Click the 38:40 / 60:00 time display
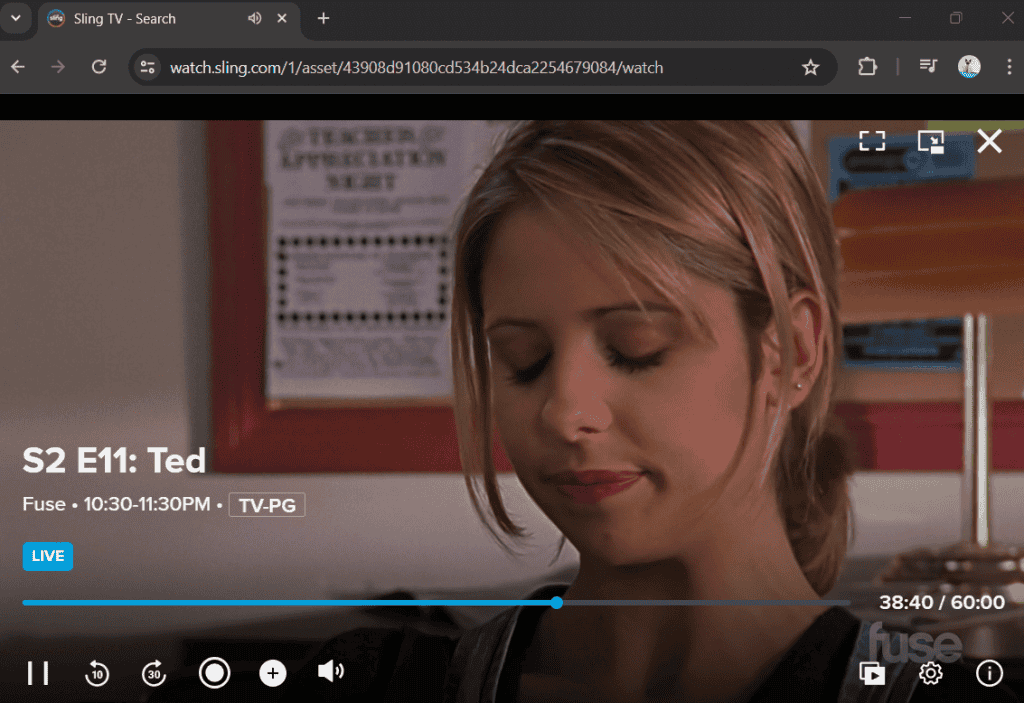 coord(942,602)
